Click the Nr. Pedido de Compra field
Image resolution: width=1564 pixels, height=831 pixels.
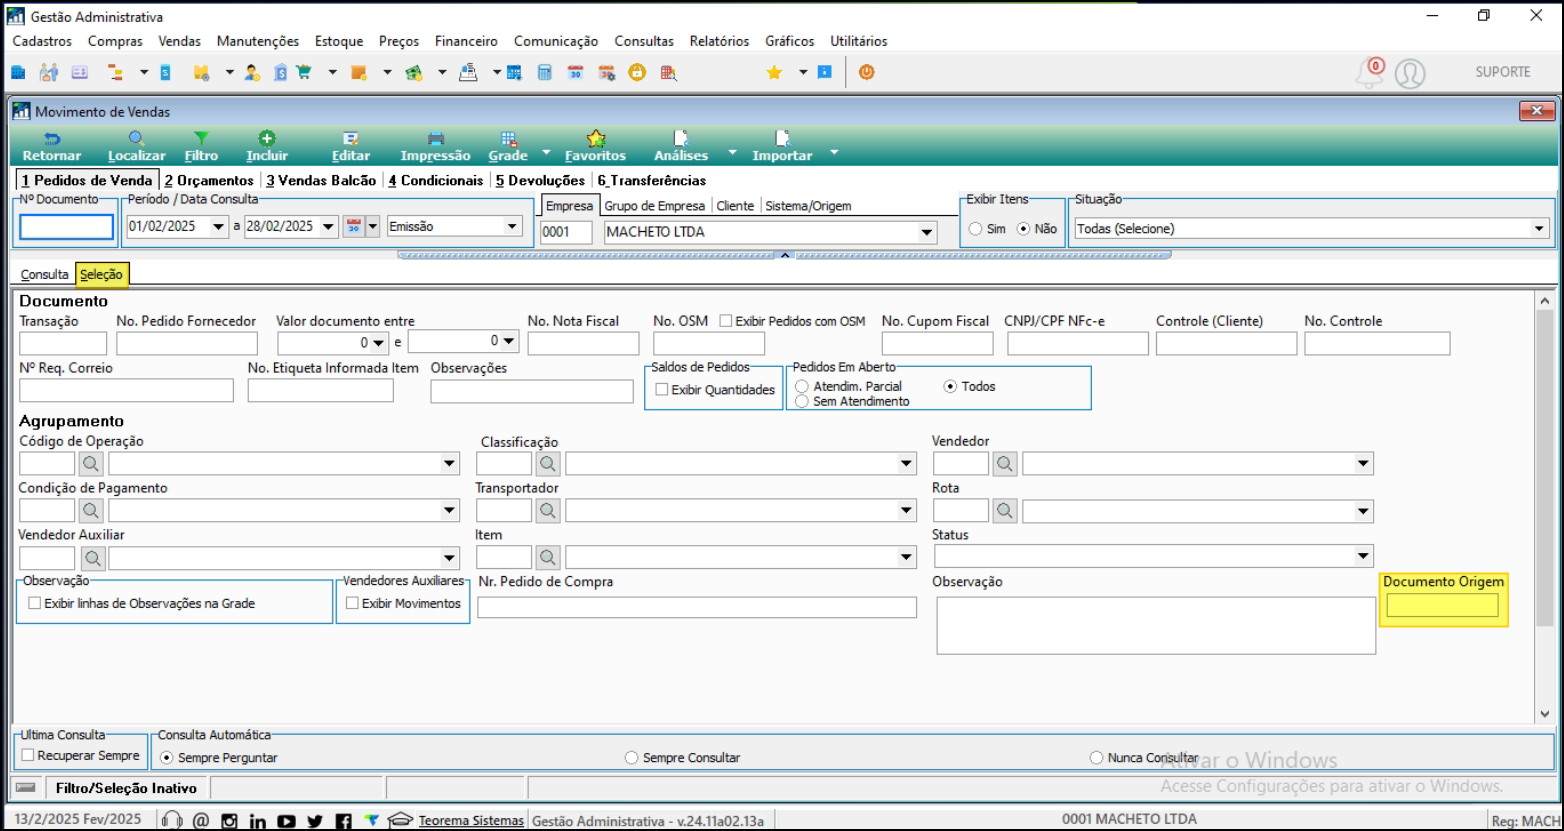coord(697,607)
